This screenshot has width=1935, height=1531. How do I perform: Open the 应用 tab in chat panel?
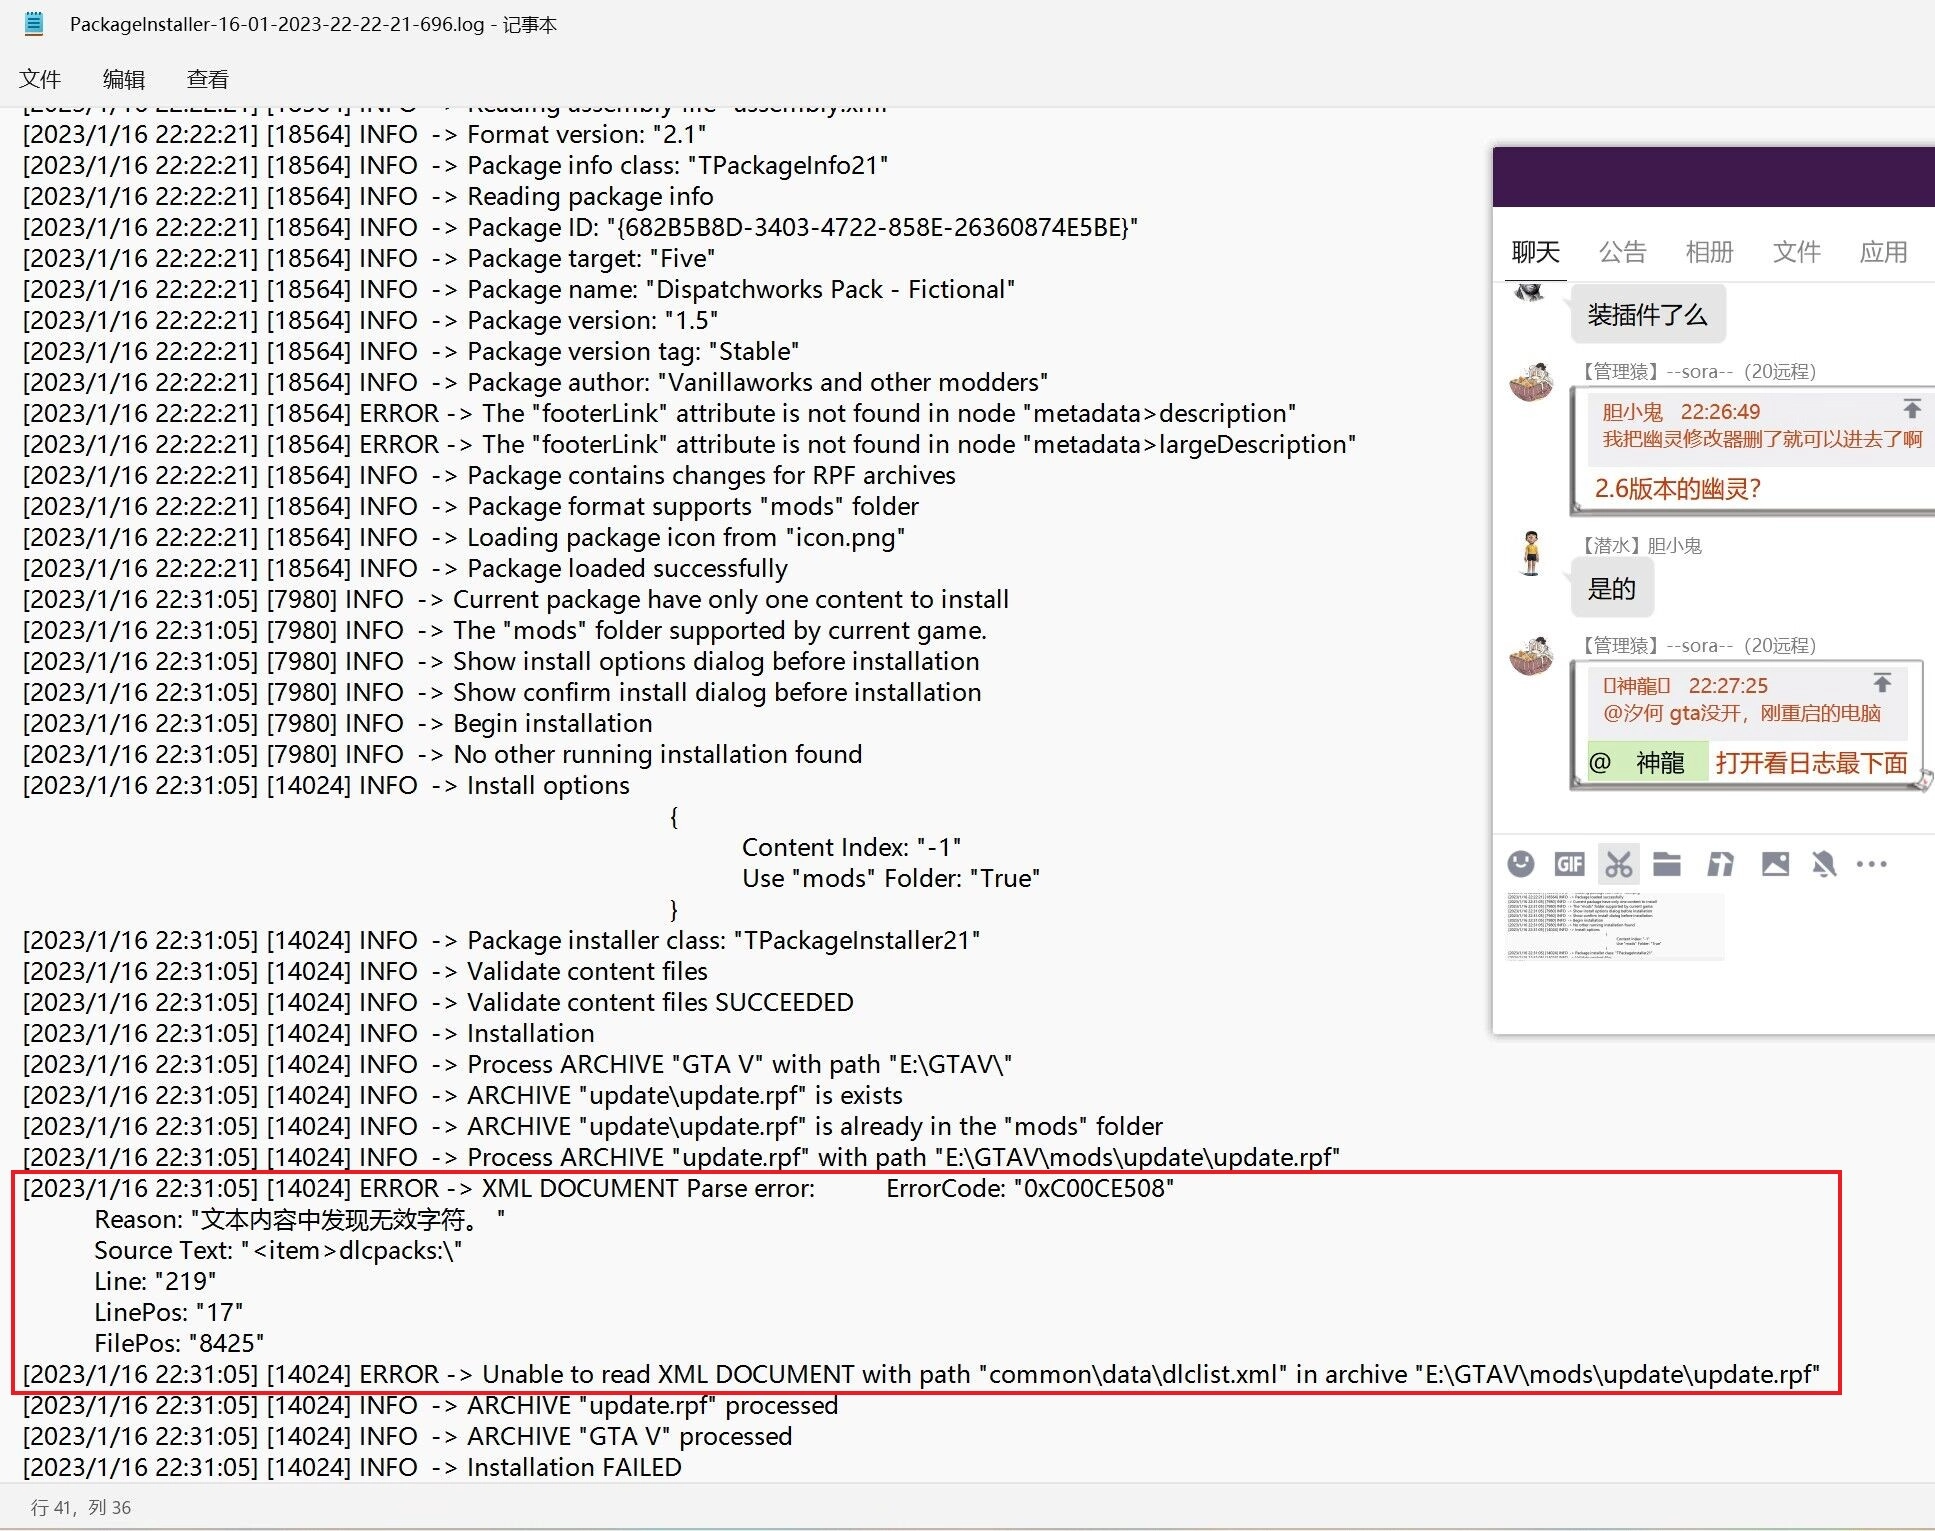click(x=1883, y=252)
